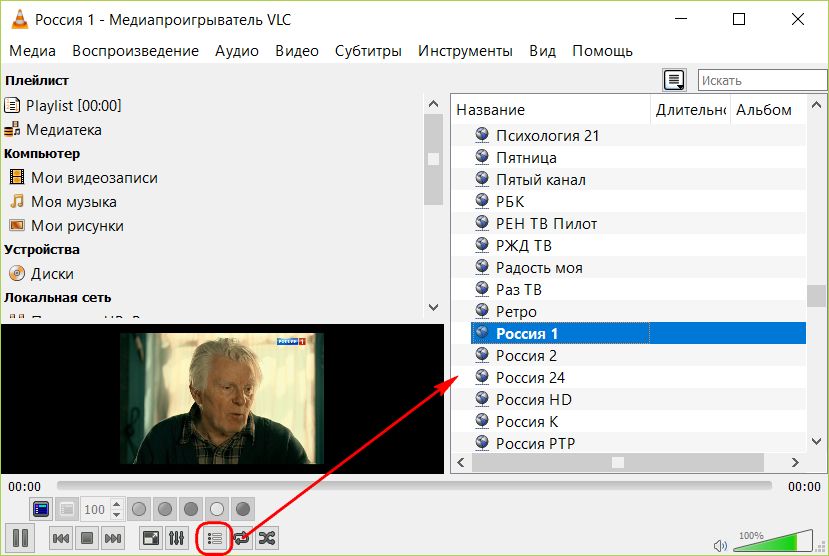Open the Помощь menu
The image size is (829, 556).
click(602, 51)
